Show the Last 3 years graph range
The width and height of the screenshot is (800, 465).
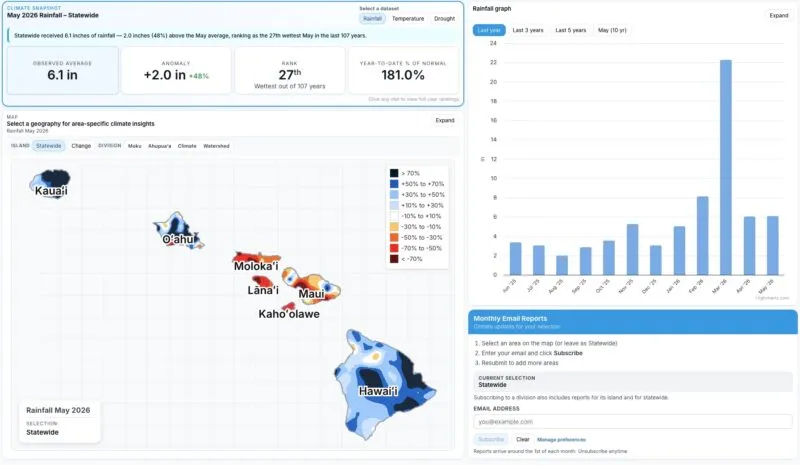click(528, 30)
